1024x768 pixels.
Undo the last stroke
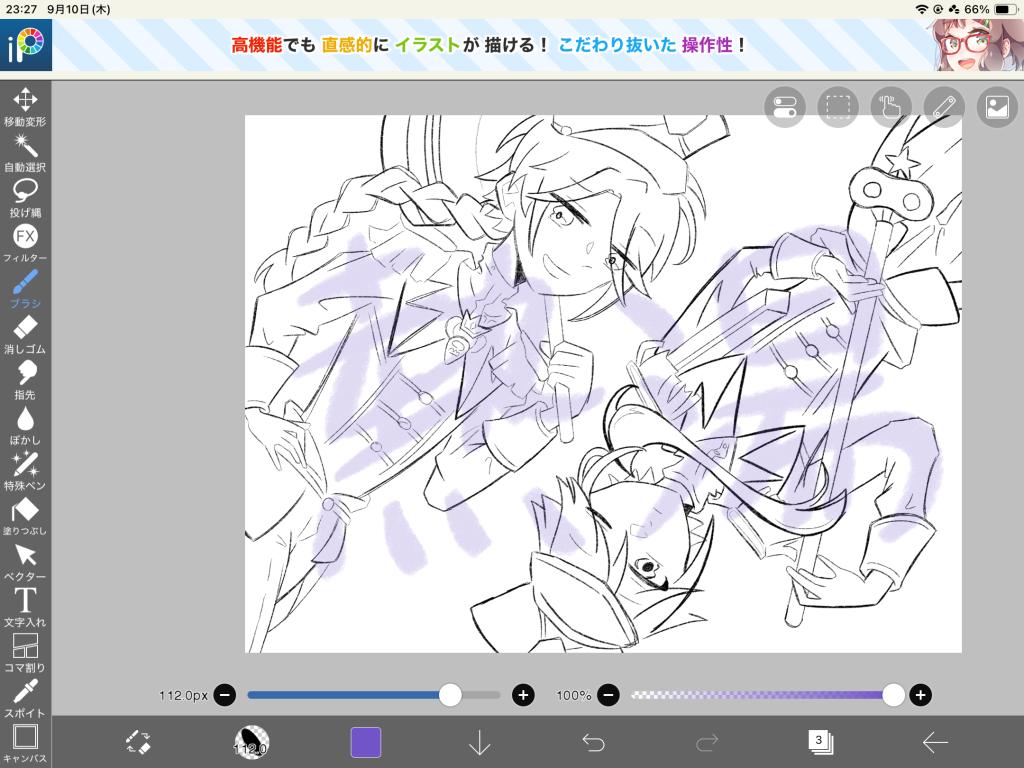pos(593,743)
